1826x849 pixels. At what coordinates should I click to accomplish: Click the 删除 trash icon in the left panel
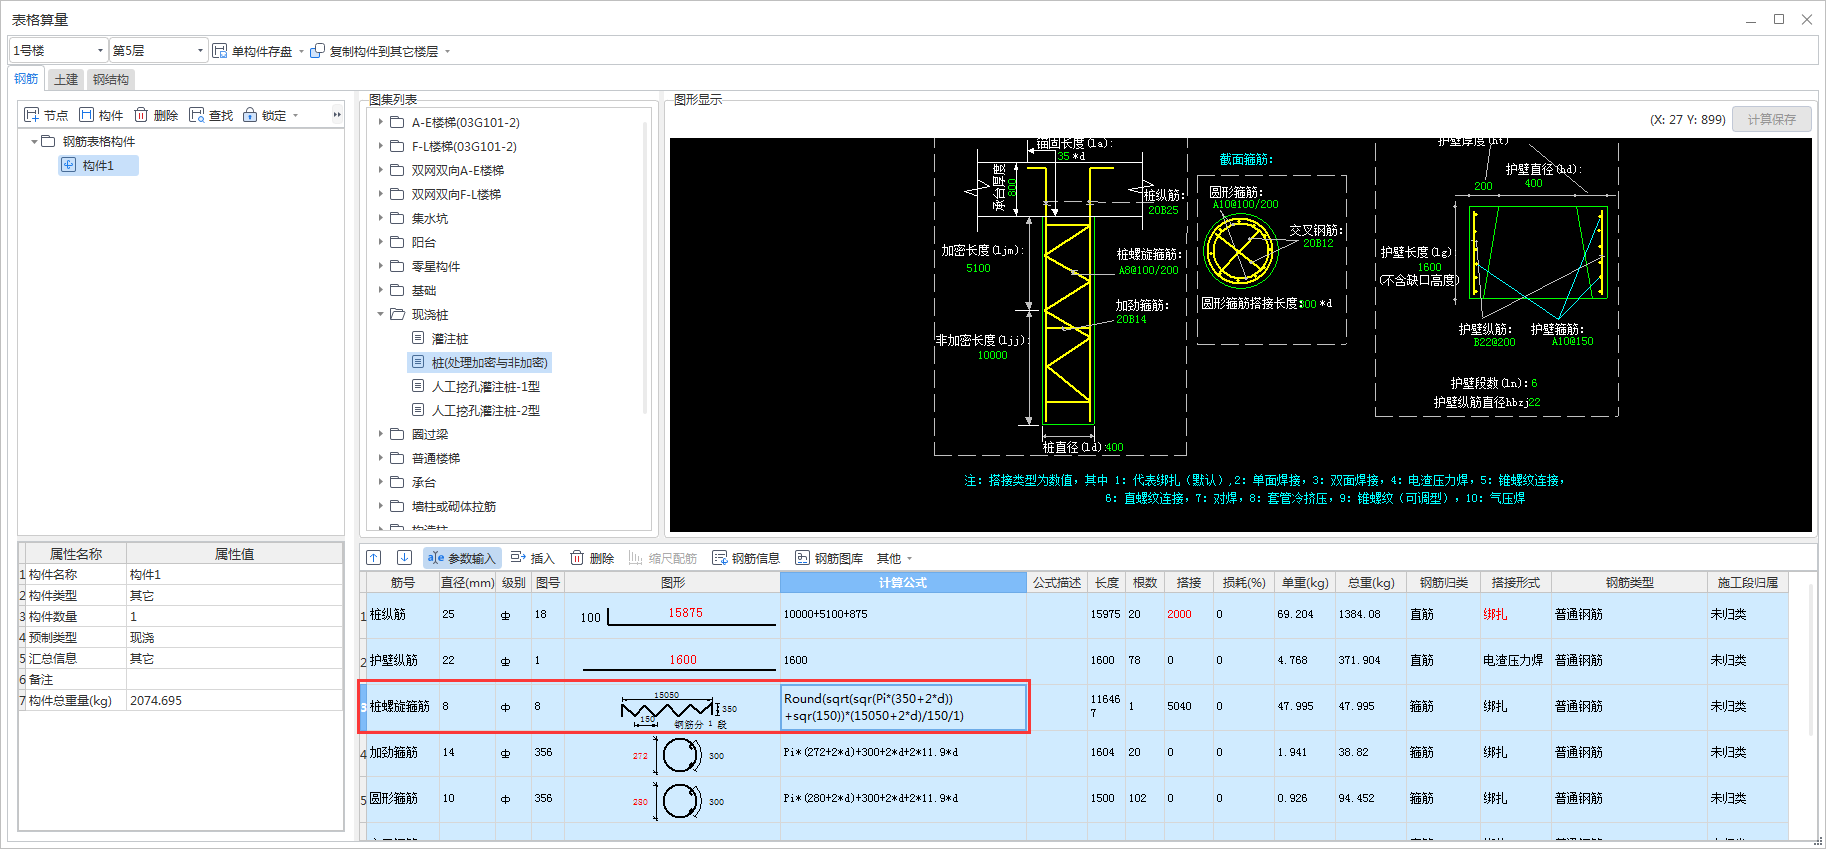pos(141,115)
